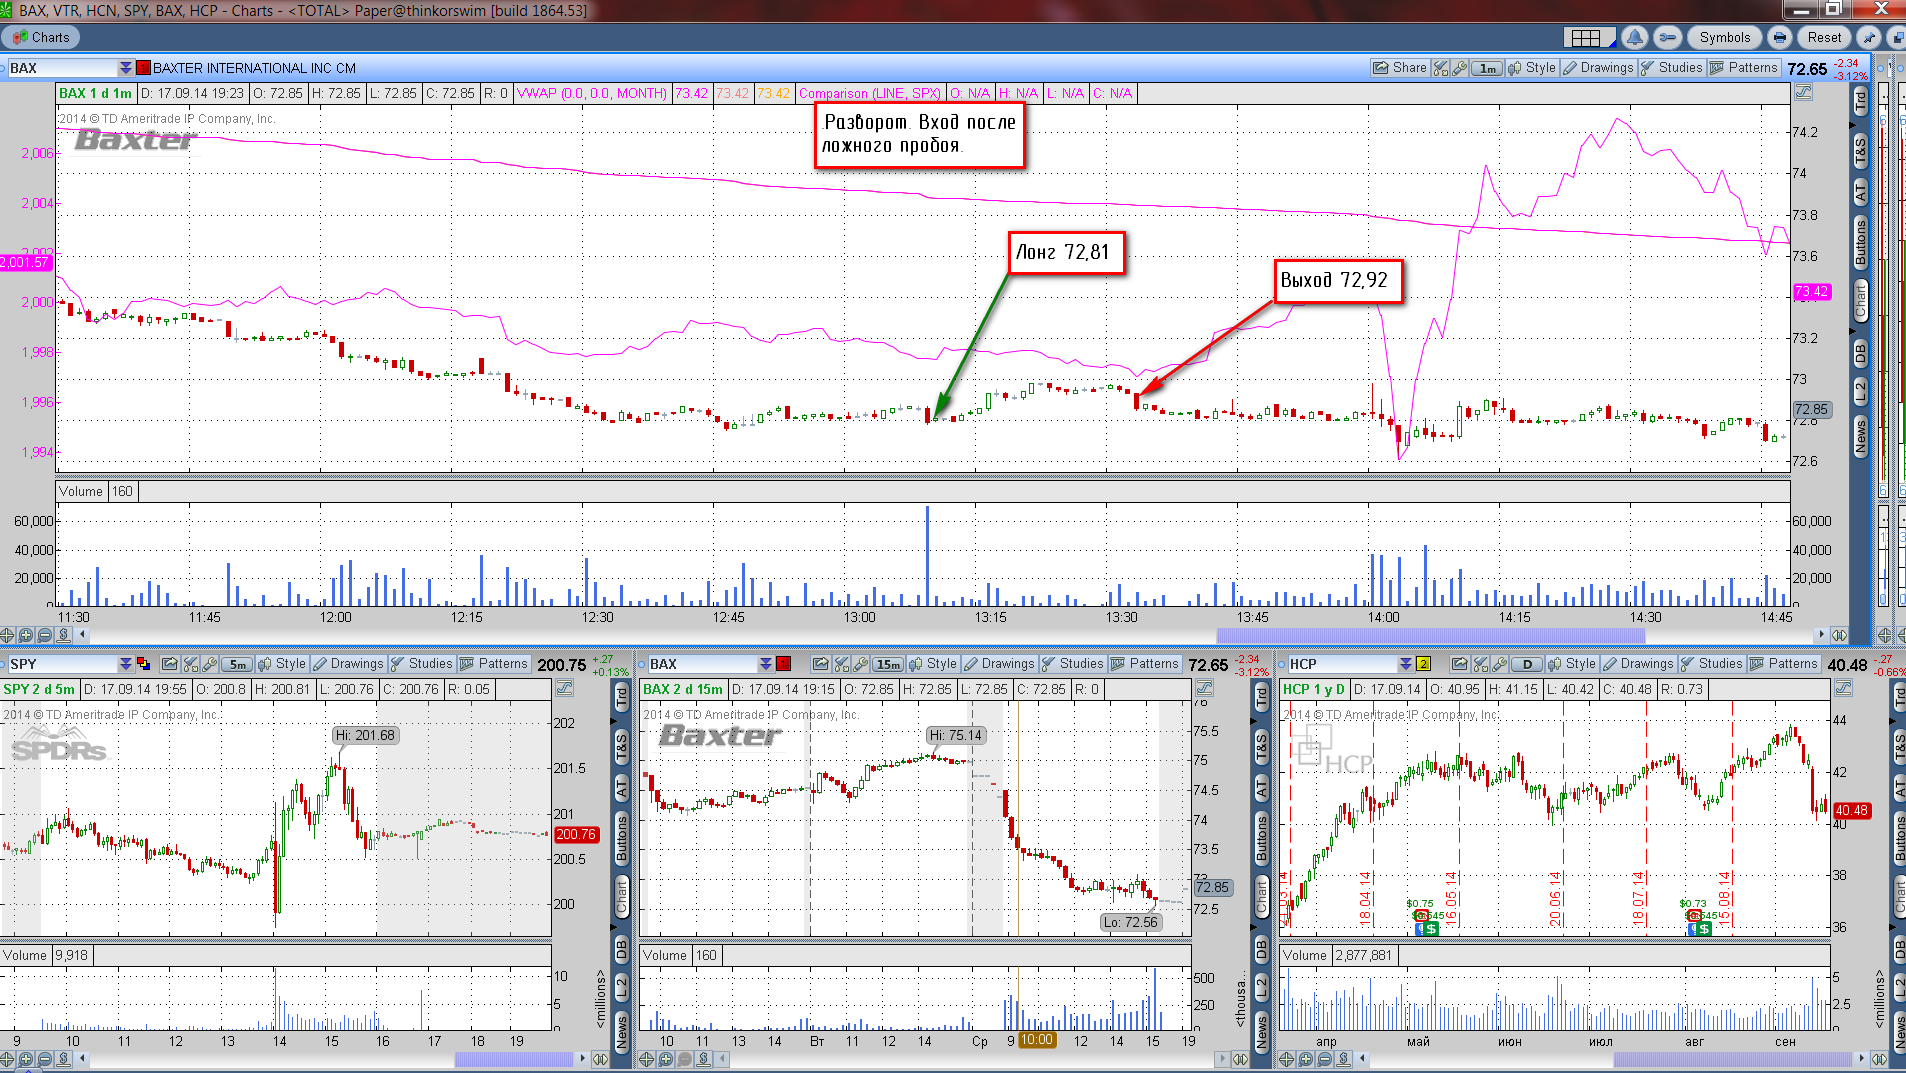Open the Symbols button in top bar

[x=1725, y=38]
